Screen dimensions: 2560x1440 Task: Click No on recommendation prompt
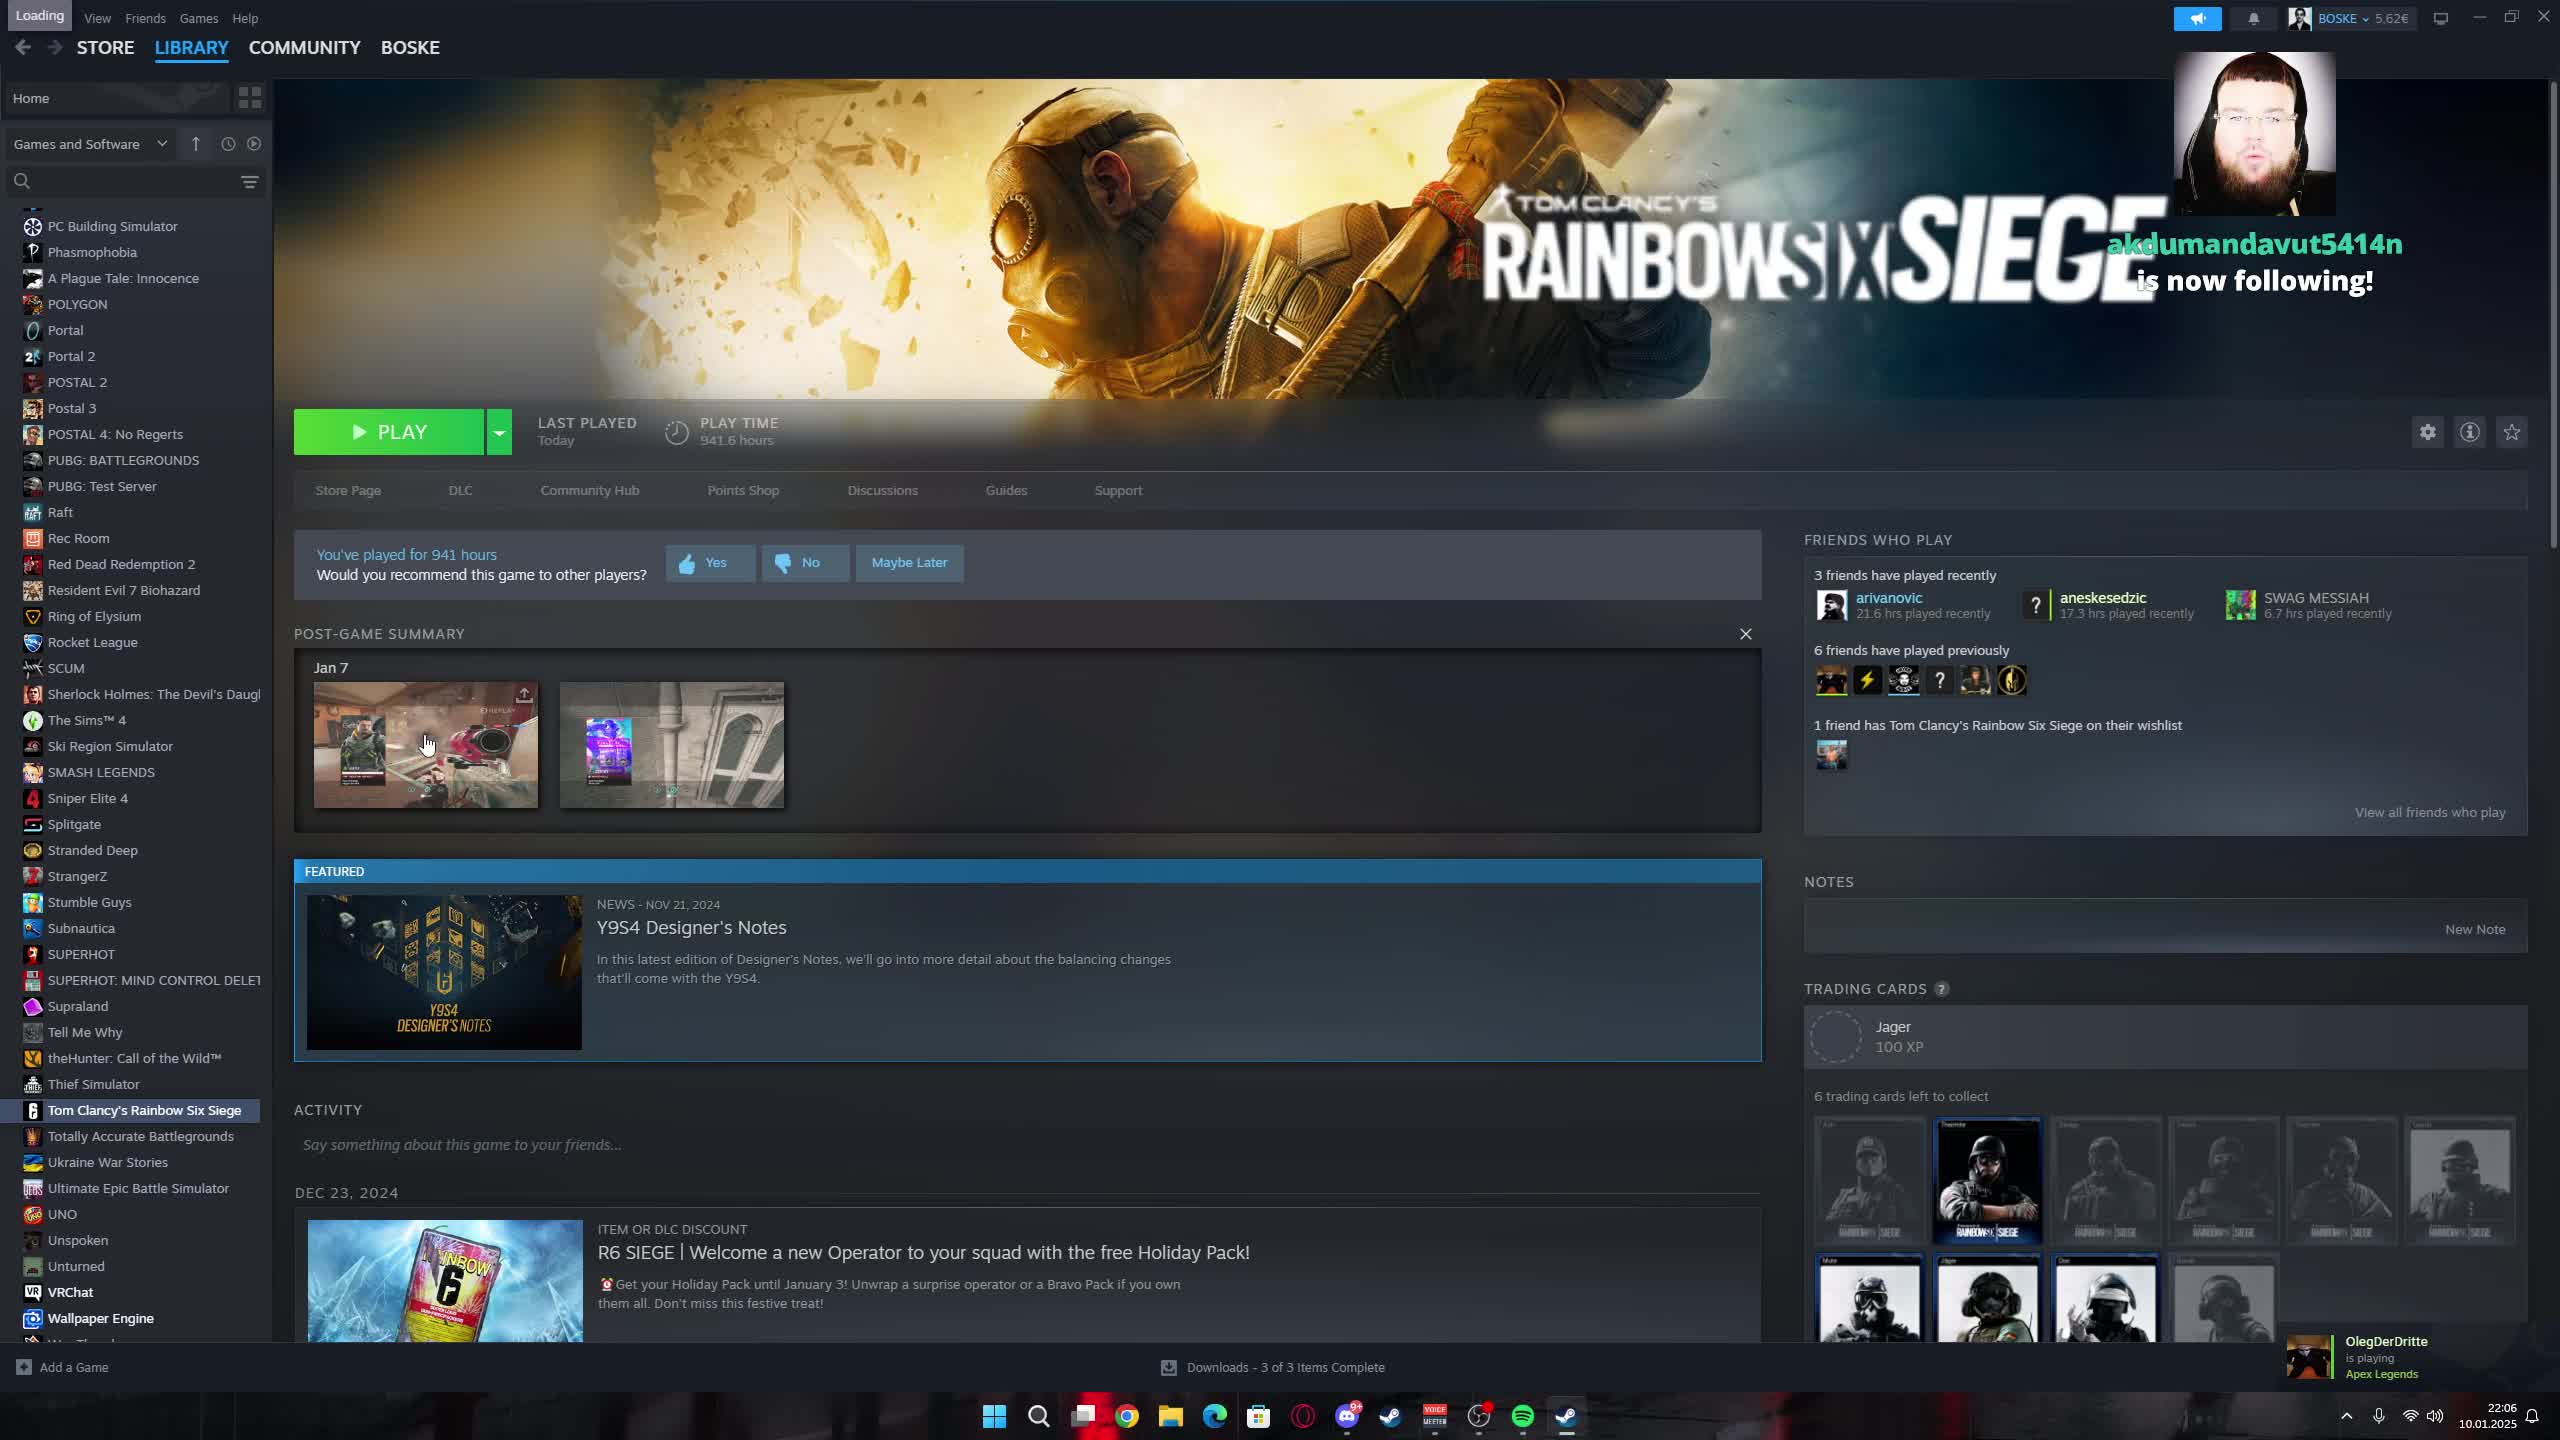coord(805,563)
